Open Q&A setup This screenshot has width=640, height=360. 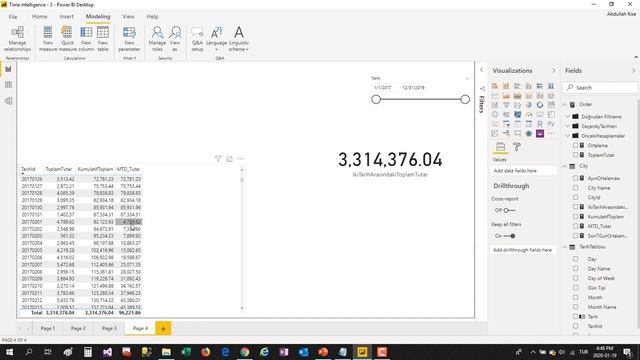click(x=197, y=39)
